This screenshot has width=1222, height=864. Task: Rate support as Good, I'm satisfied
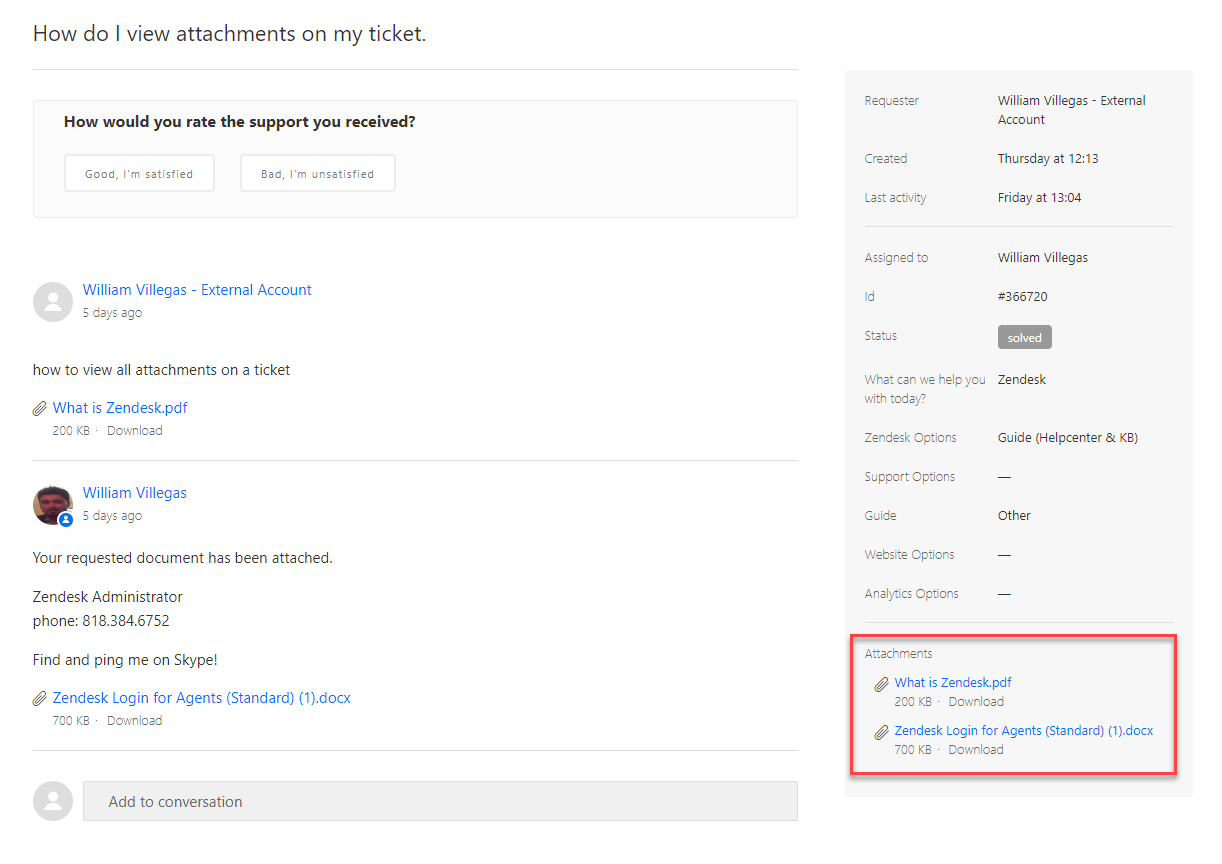coord(139,173)
